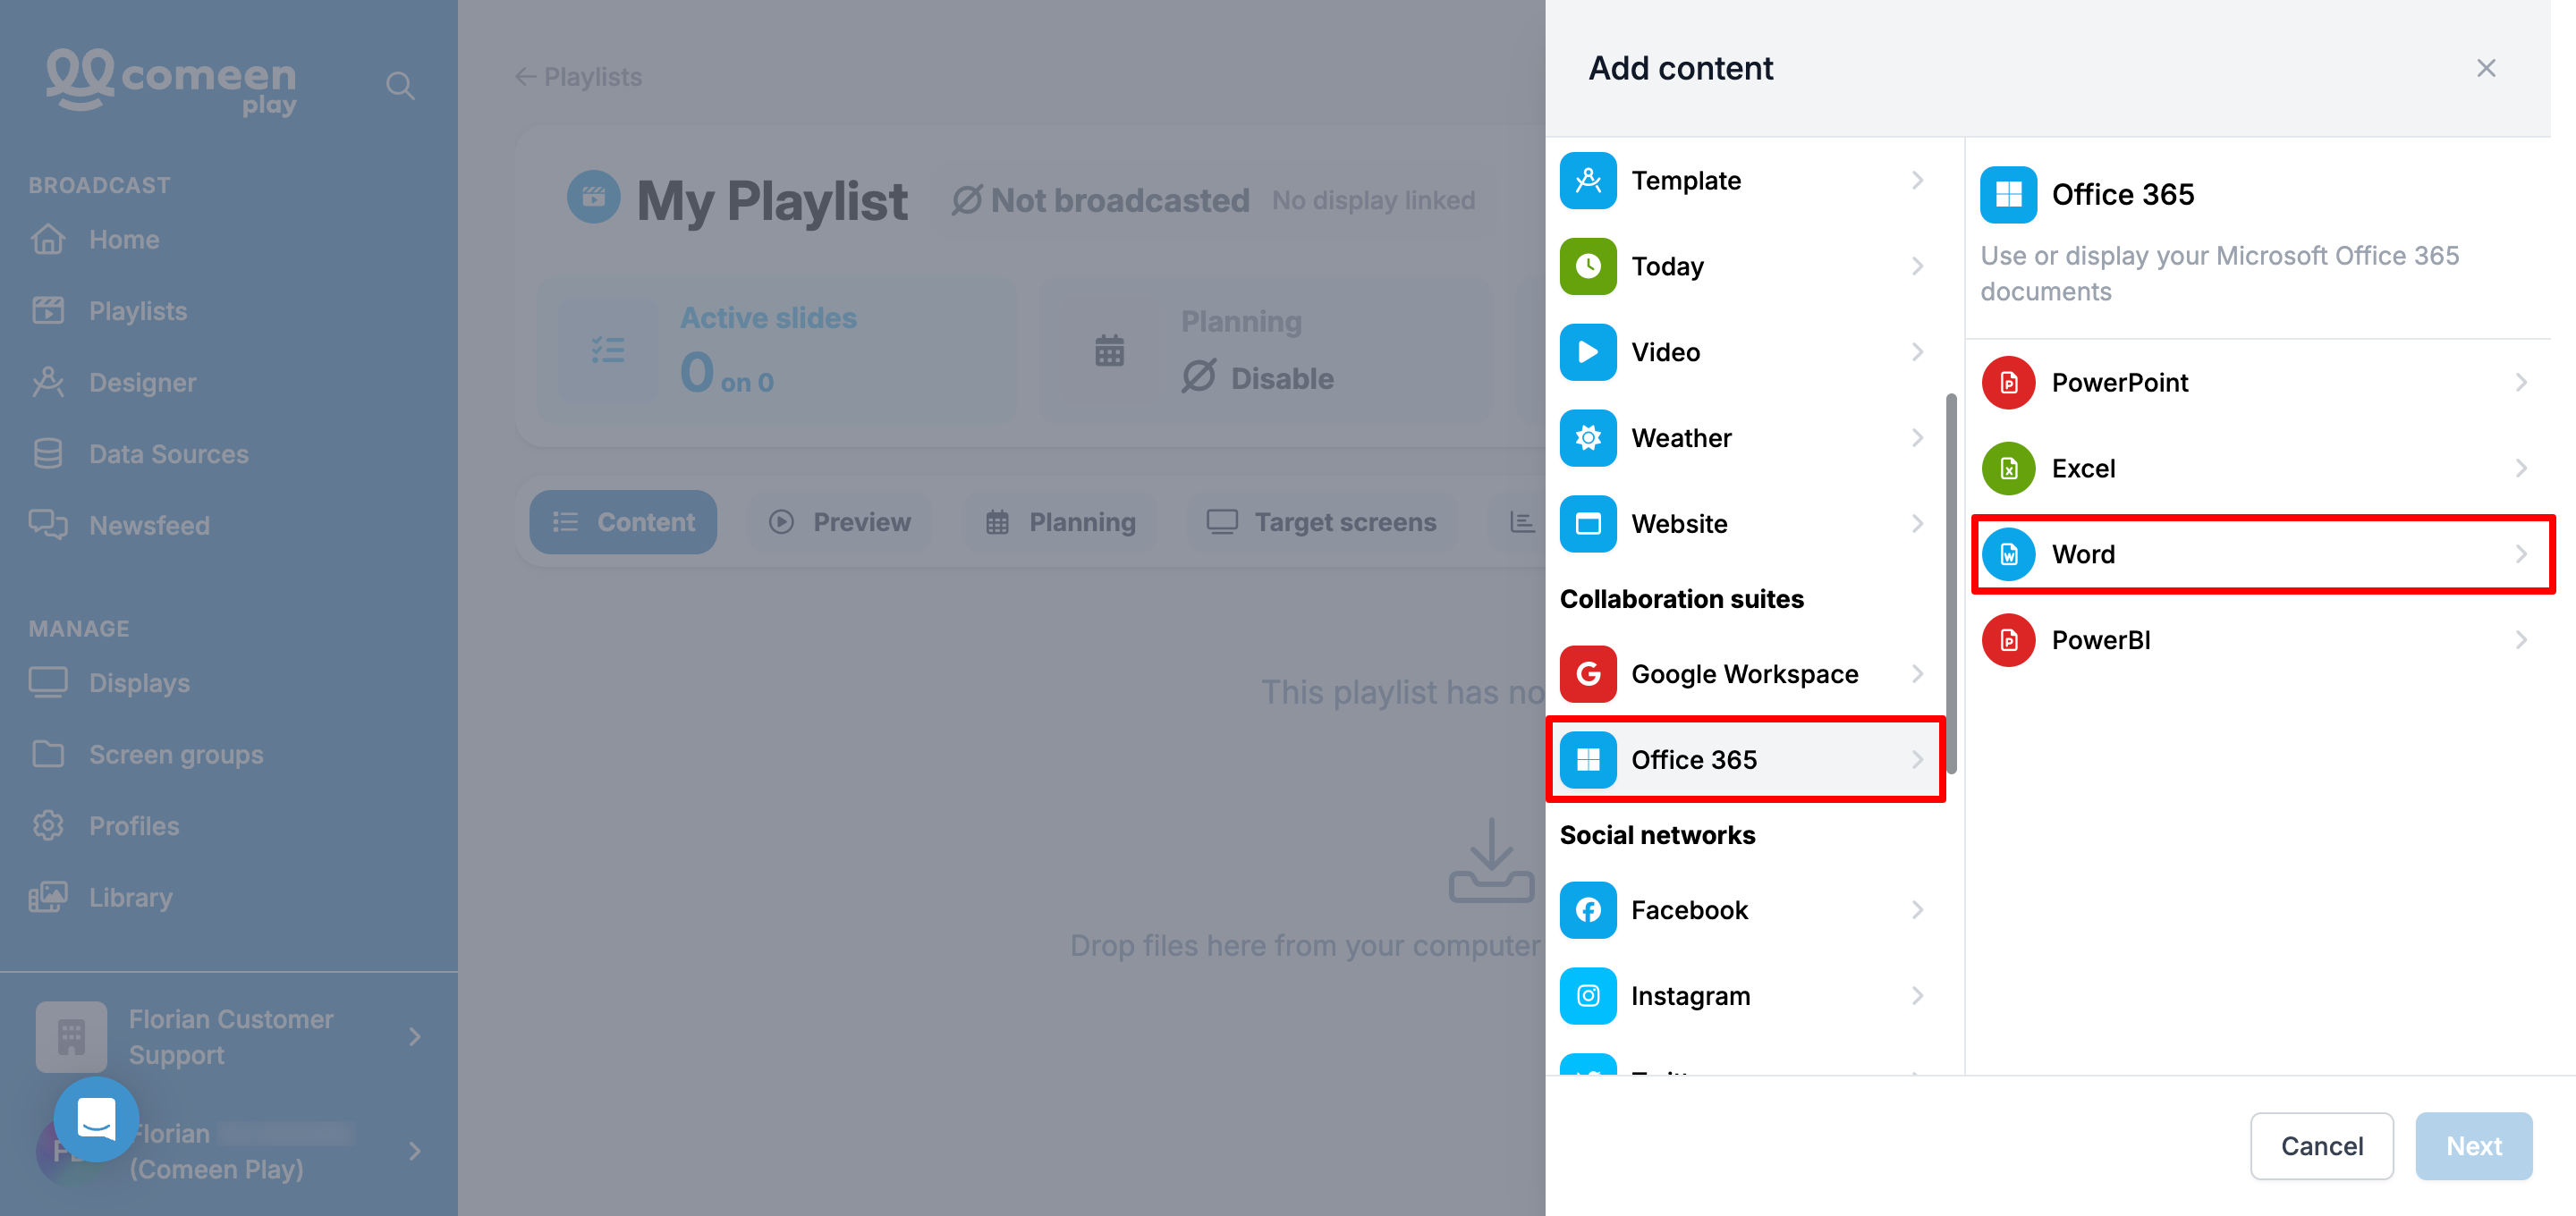Viewport: 2576px width, 1216px height.
Task: Click the Video play icon
Action: tap(1587, 352)
